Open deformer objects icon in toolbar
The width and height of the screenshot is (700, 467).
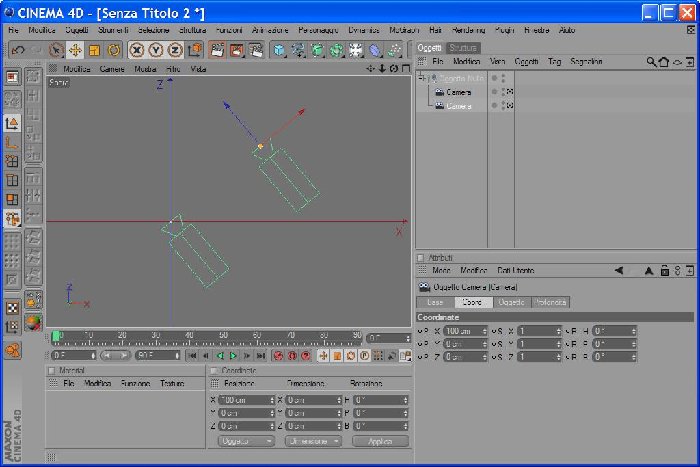pos(375,50)
